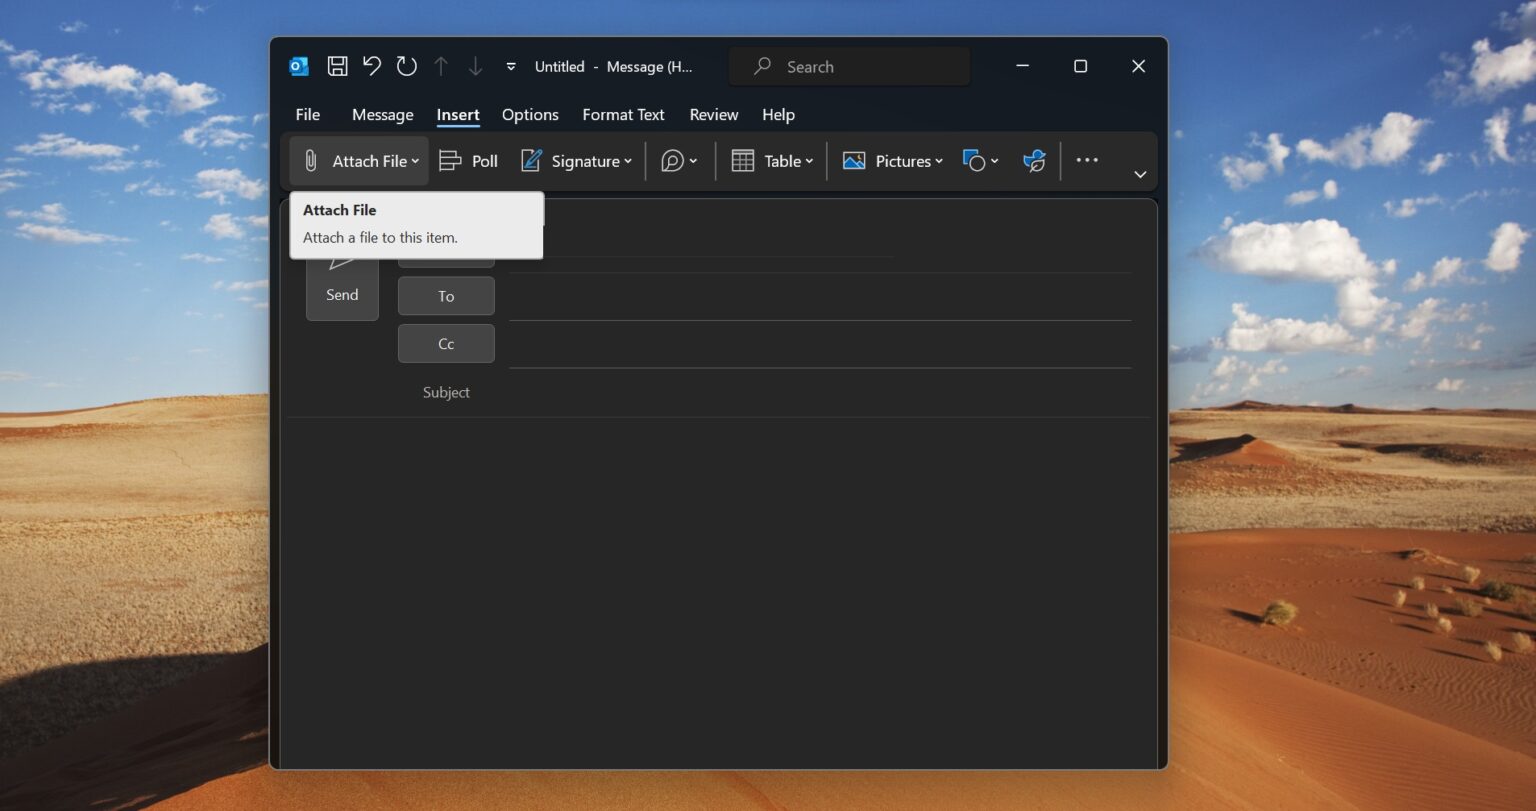
Task: Click the Redo icon
Action: click(x=405, y=66)
